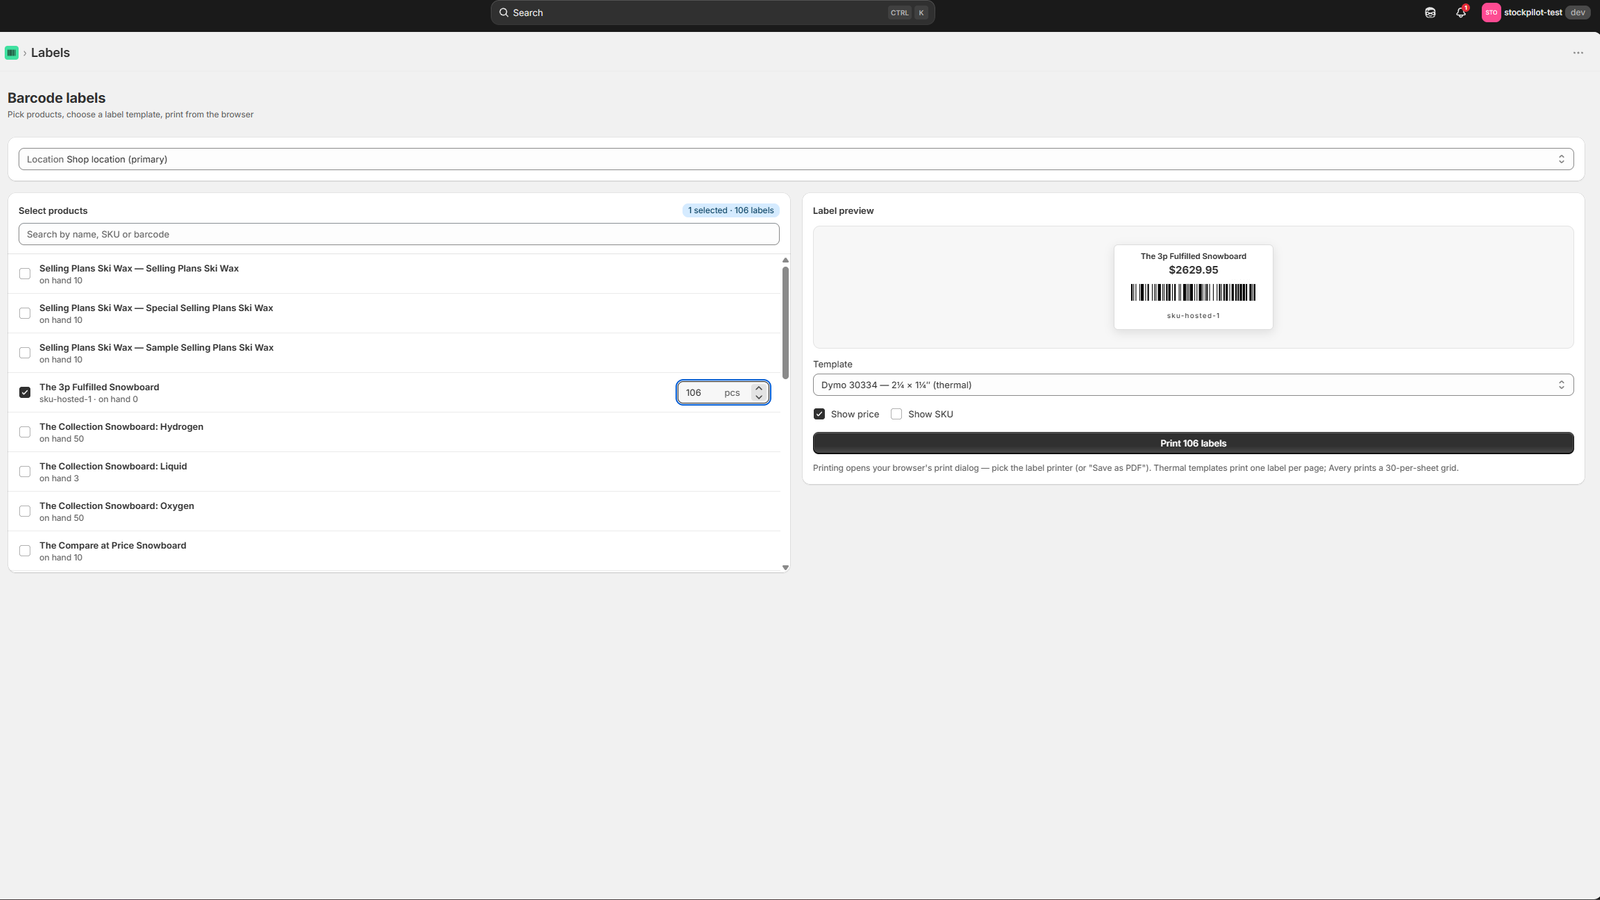
Task: Check The Collection Snowboard: Hydrogen product
Action: (25, 432)
